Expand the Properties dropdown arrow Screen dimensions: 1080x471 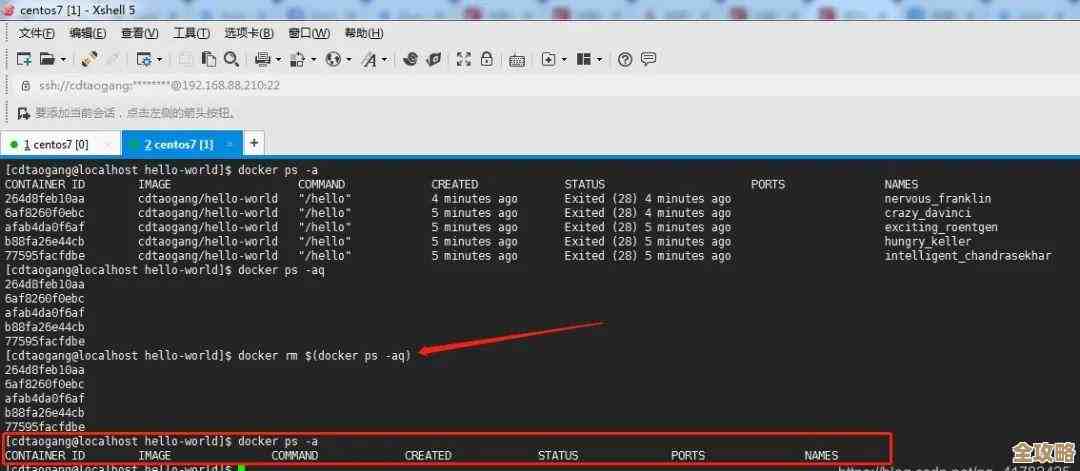tap(160, 60)
